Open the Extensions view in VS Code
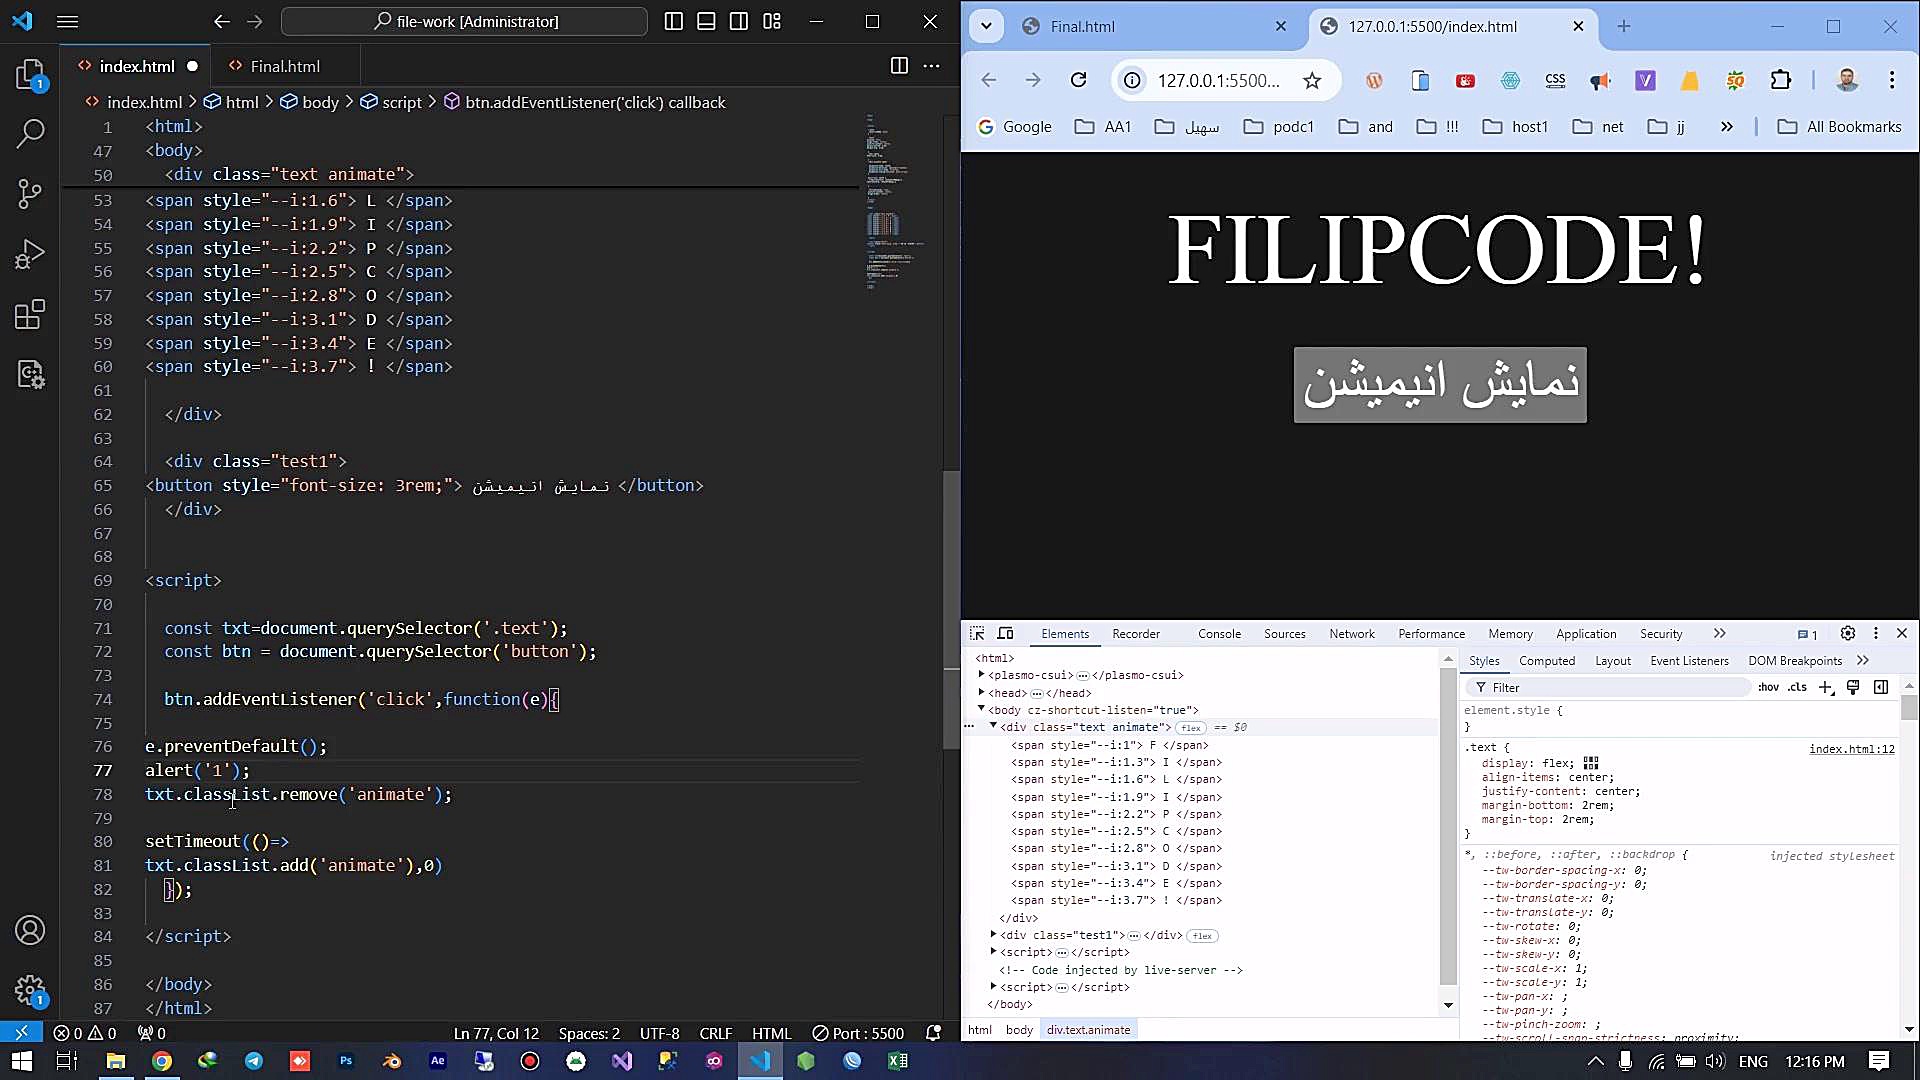 pos(31,314)
